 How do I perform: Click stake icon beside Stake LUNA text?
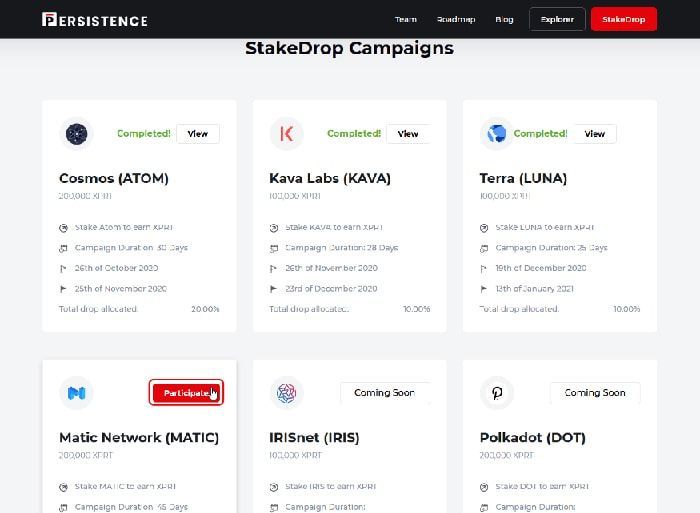pyautogui.click(x=484, y=228)
